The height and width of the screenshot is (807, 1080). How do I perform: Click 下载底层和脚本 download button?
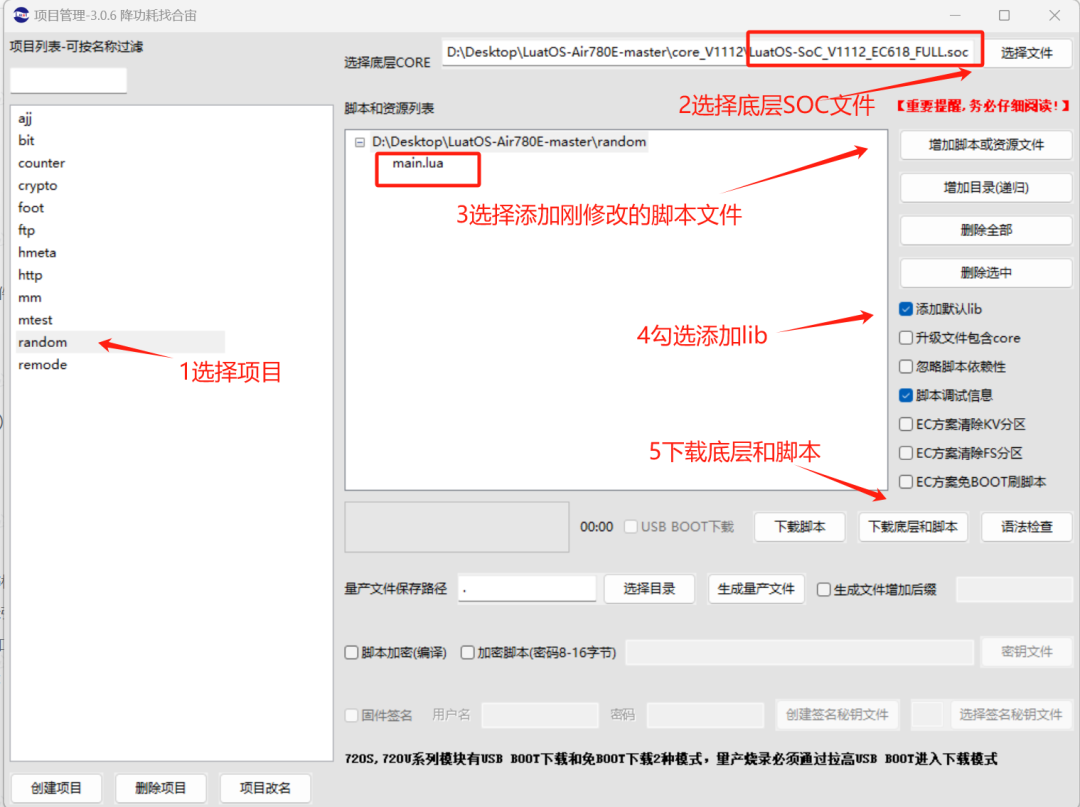point(913,527)
